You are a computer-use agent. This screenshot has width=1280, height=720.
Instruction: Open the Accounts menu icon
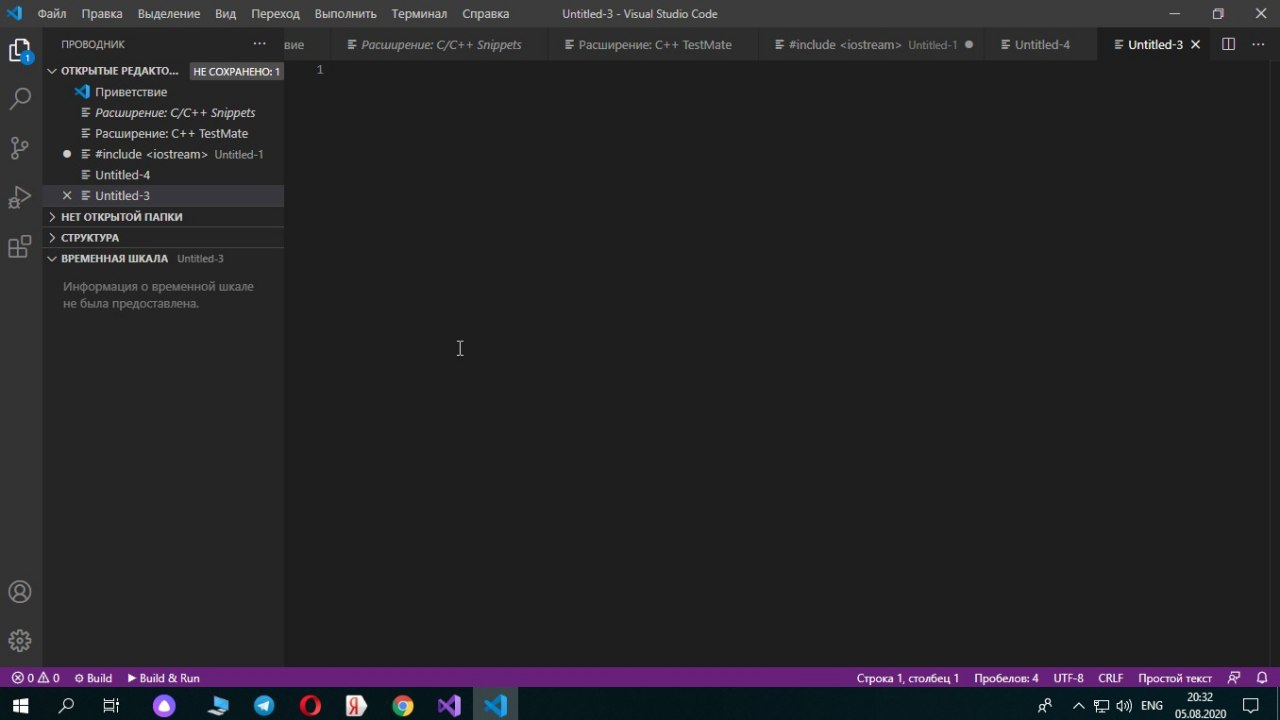pyautogui.click(x=20, y=592)
